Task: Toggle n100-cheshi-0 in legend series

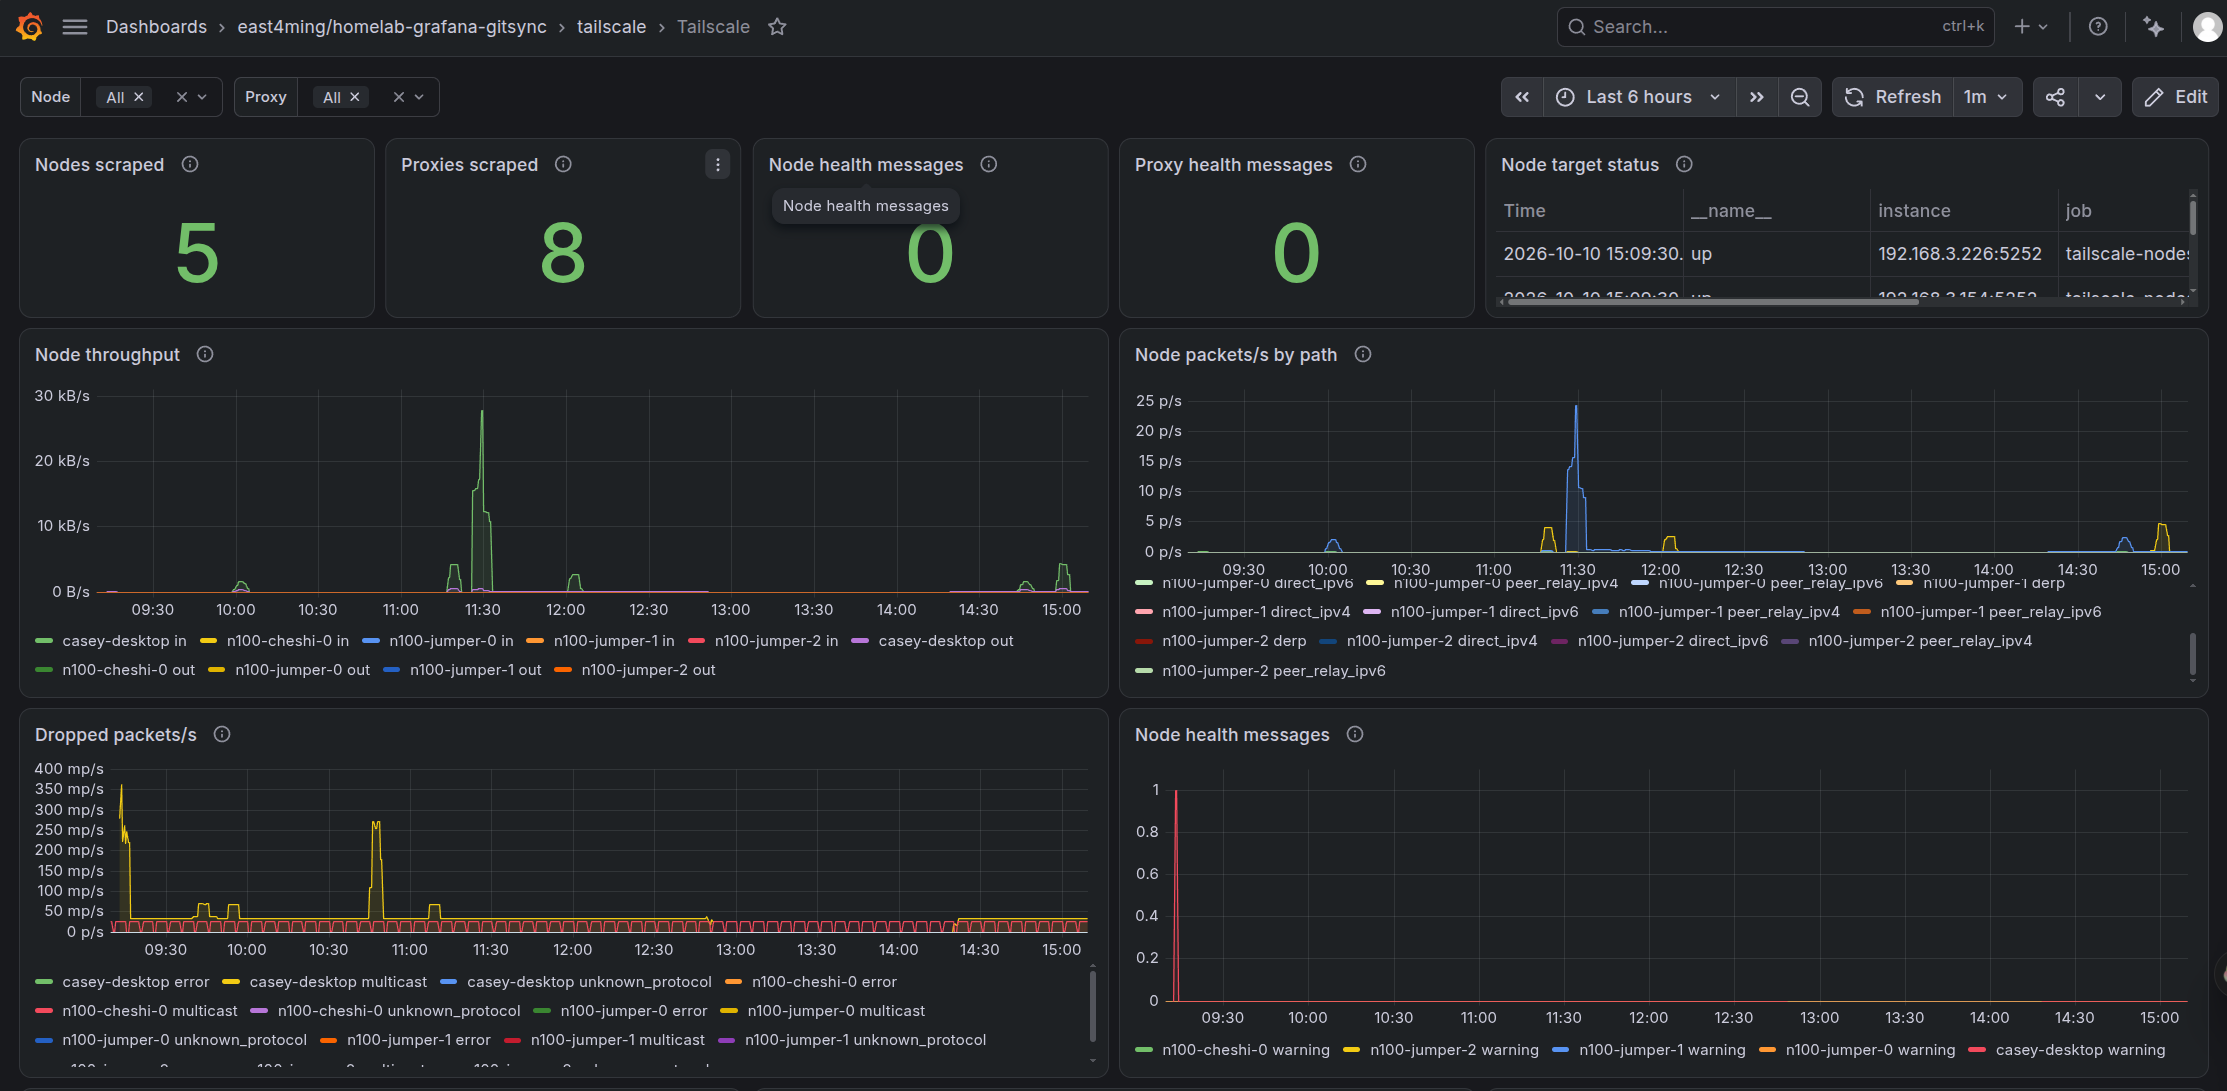Action: coord(288,641)
